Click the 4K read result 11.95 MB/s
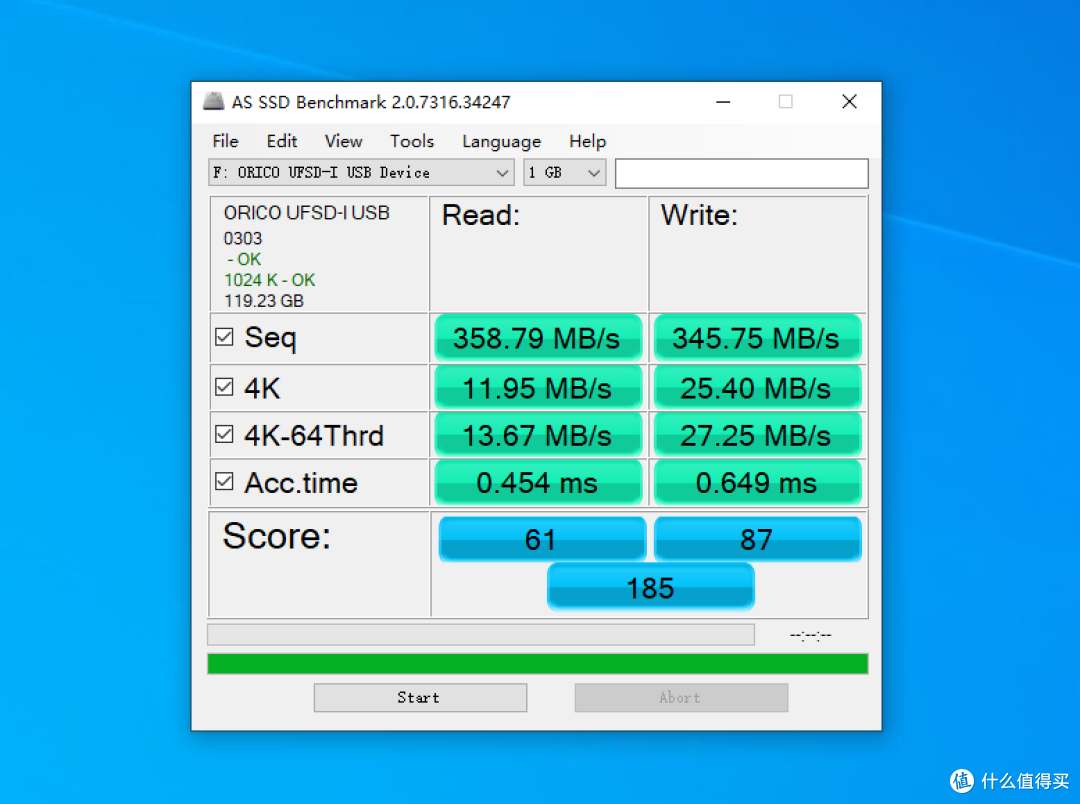Screen dimensions: 1080x804 point(538,388)
